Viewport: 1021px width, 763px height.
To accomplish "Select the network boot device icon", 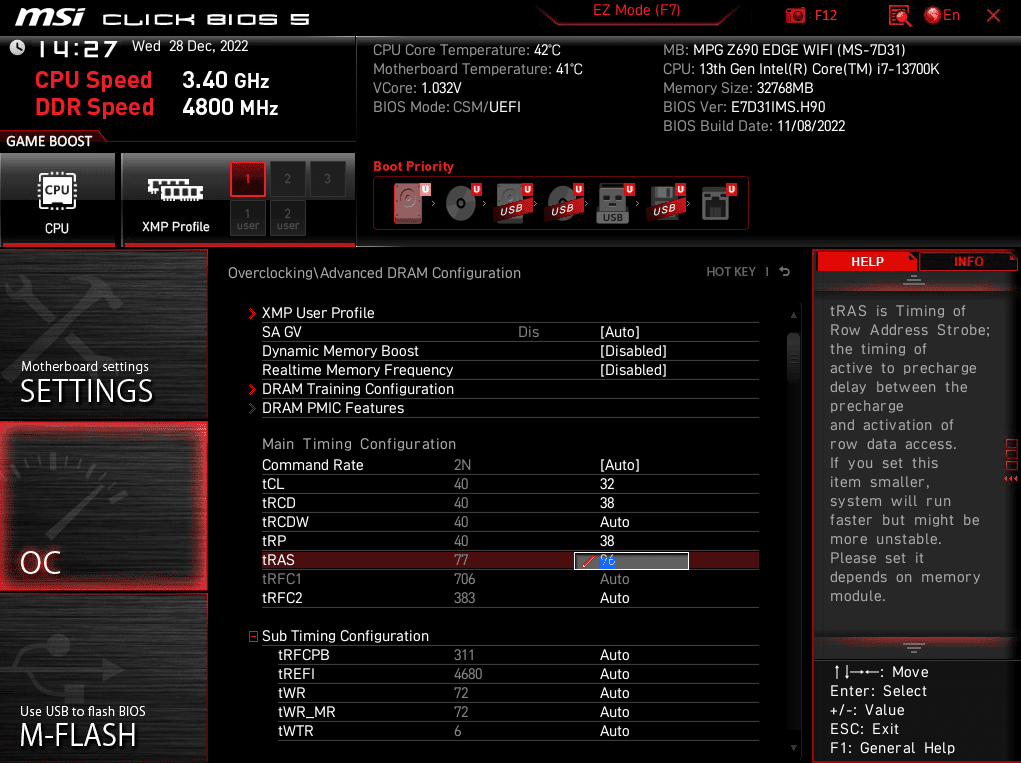I will click(x=714, y=203).
